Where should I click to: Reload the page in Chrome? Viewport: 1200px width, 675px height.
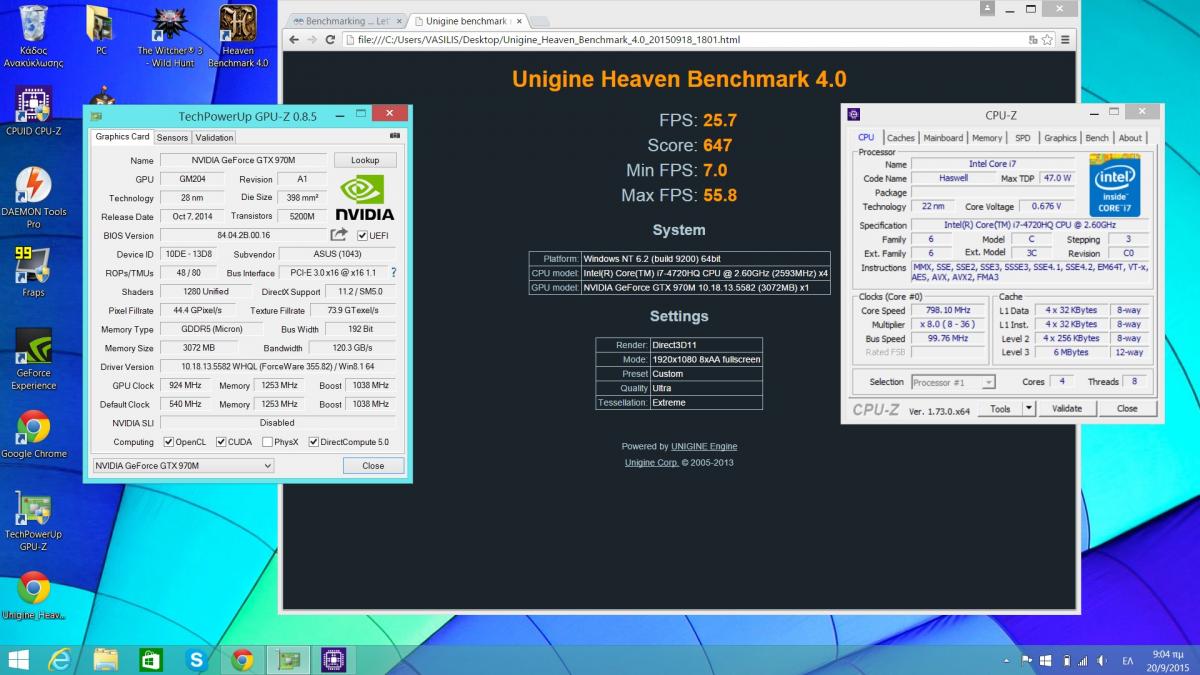330,40
